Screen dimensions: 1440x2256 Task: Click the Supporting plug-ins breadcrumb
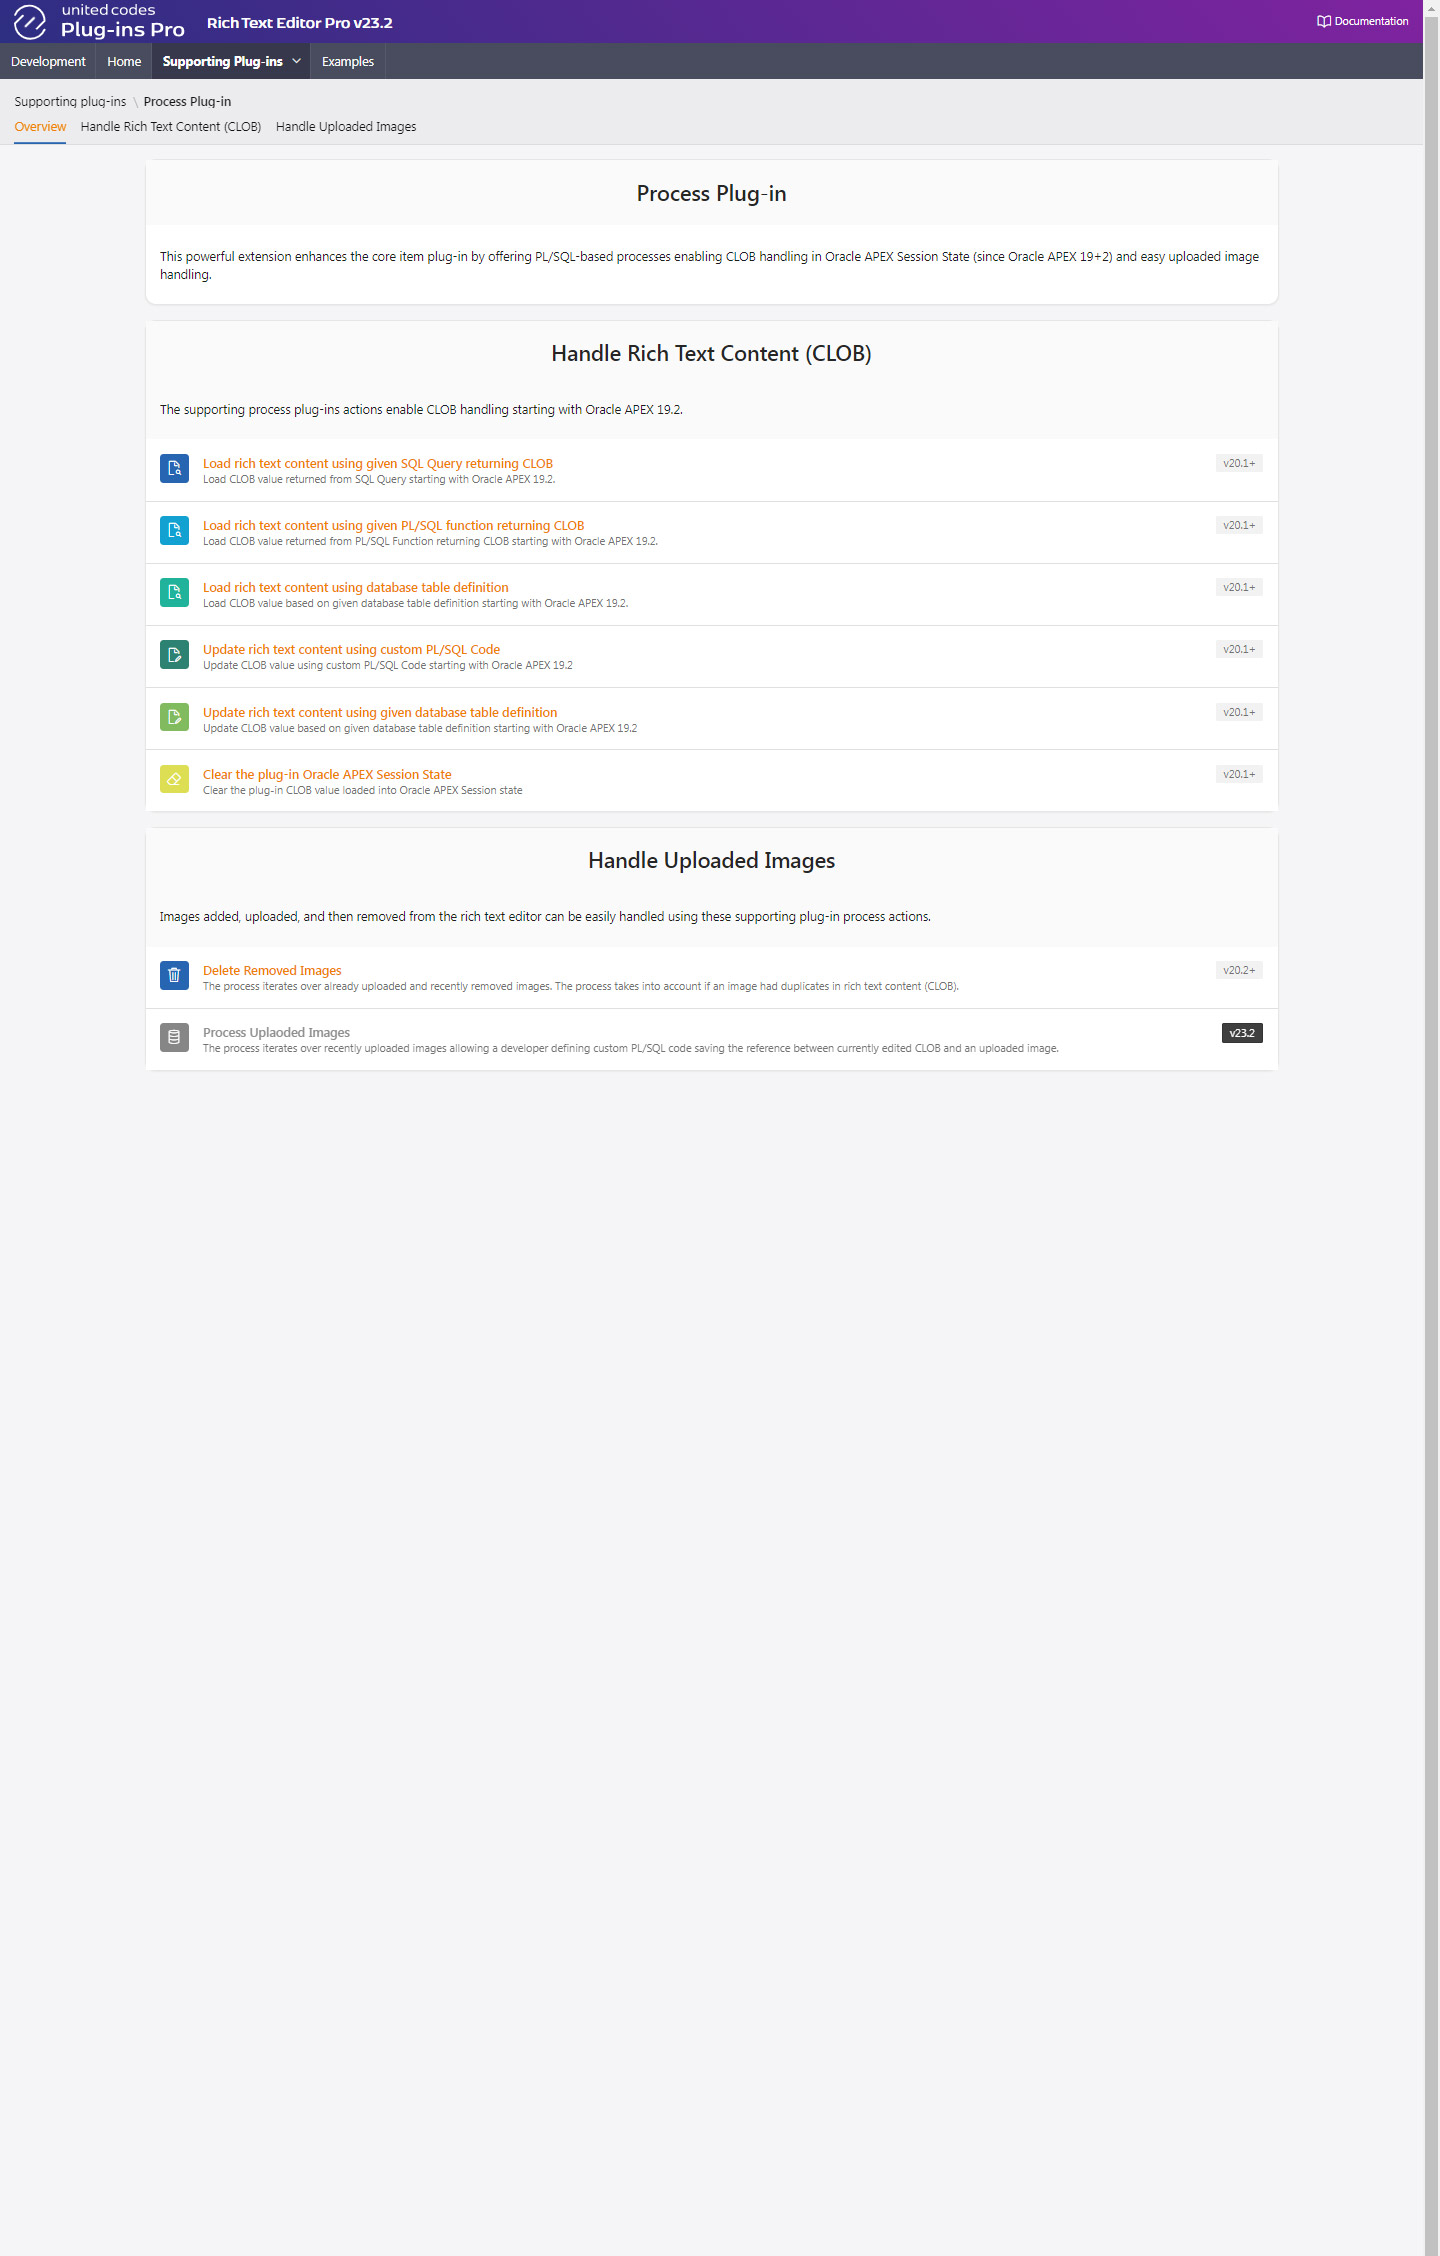coord(70,102)
